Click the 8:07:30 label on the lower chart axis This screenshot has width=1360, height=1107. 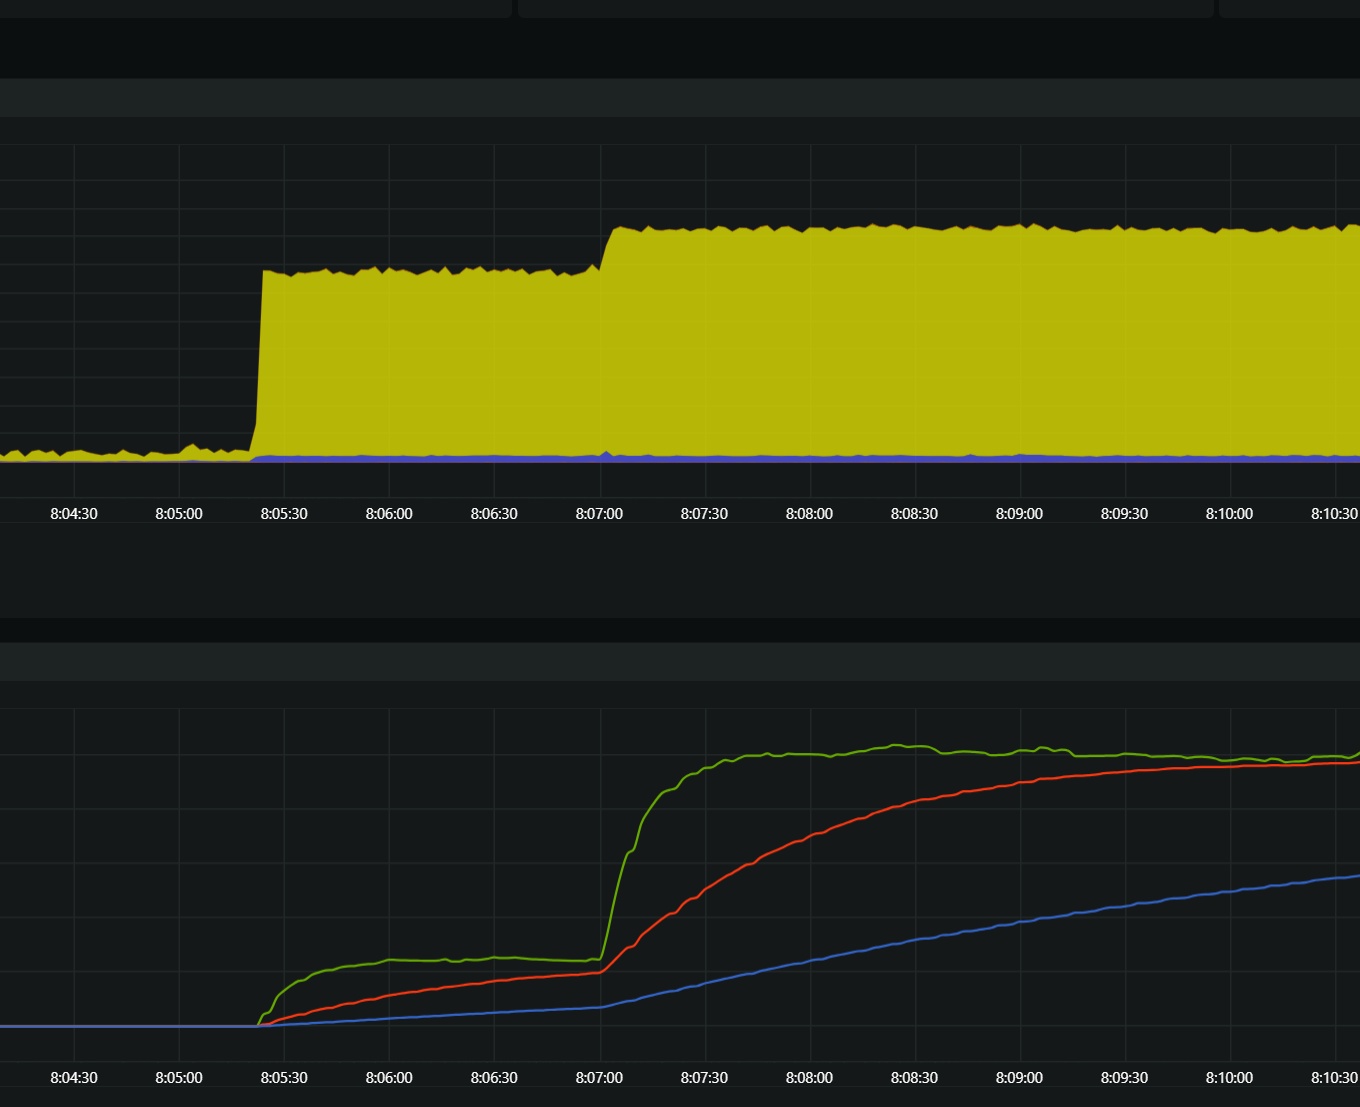click(x=704, y=1078)
